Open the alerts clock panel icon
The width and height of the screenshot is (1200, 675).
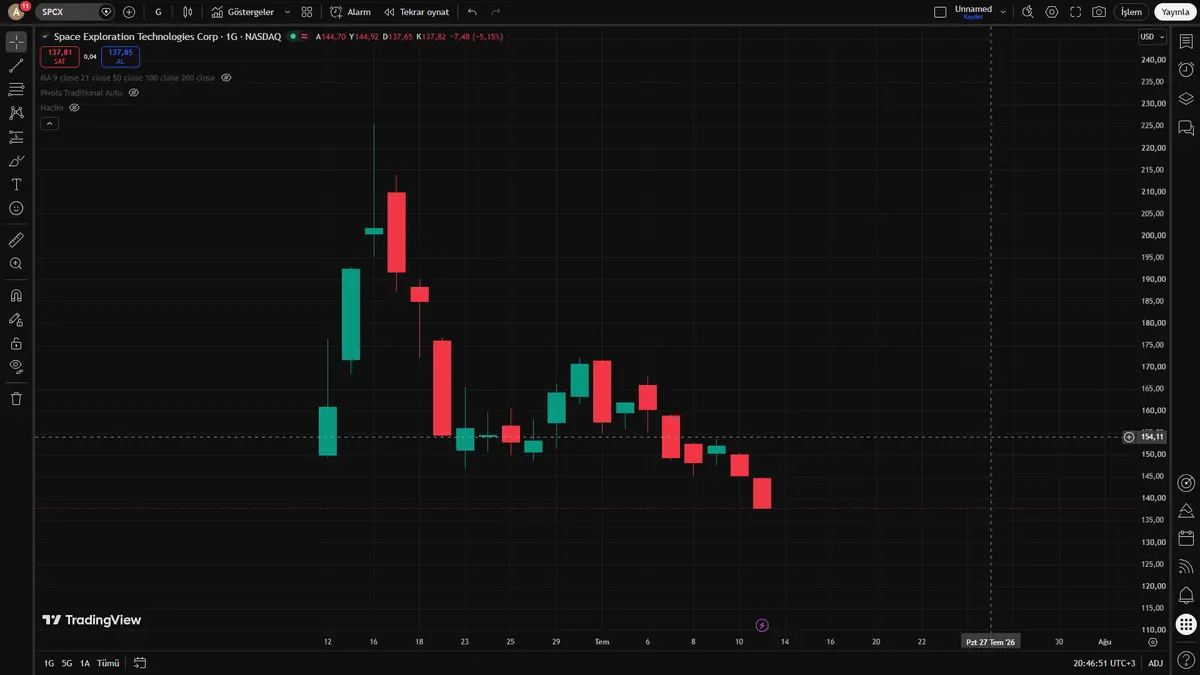pos(1186,70)
